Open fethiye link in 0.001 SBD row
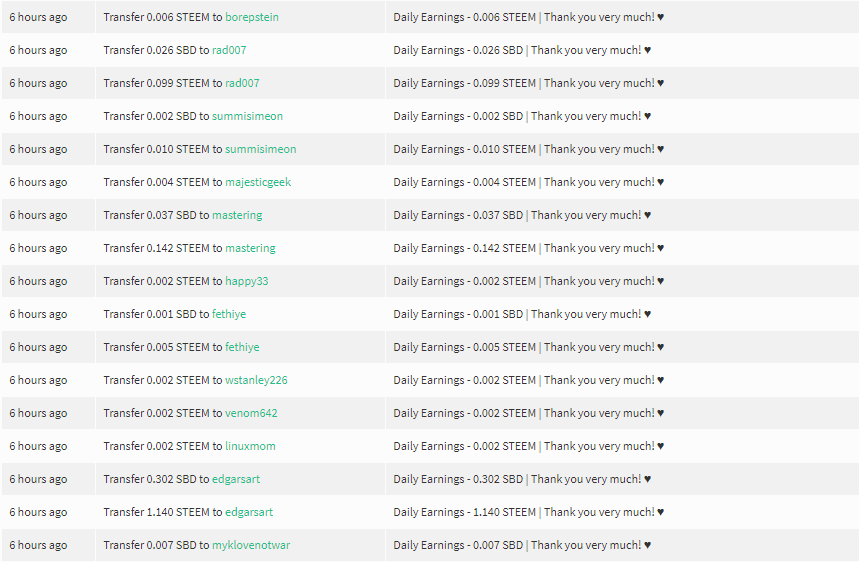 (229, 314)
